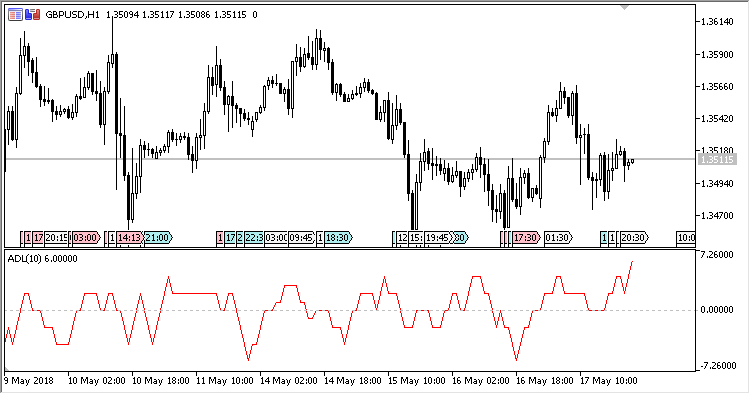Select the cyan 17 event marker
Screen dimensions: 750x394
[231, 238]
